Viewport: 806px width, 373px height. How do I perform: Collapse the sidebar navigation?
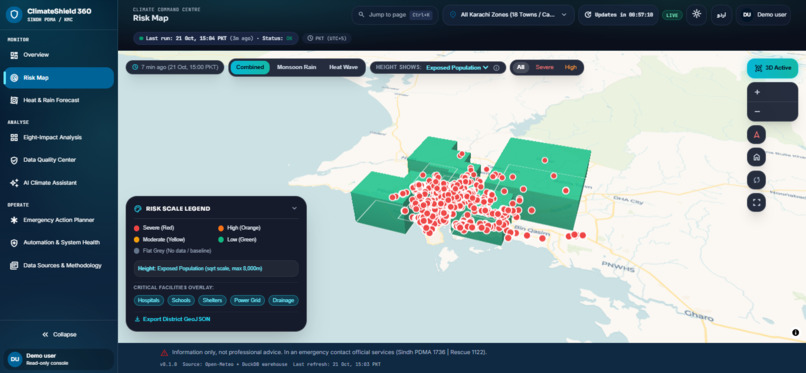(59, 334)
